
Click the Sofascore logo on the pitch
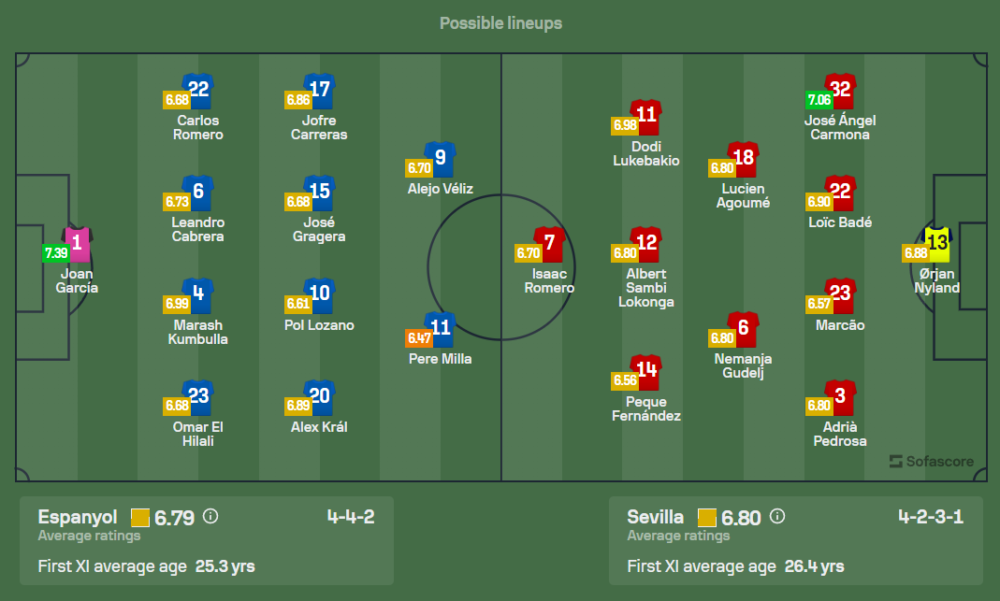[929, 461]
